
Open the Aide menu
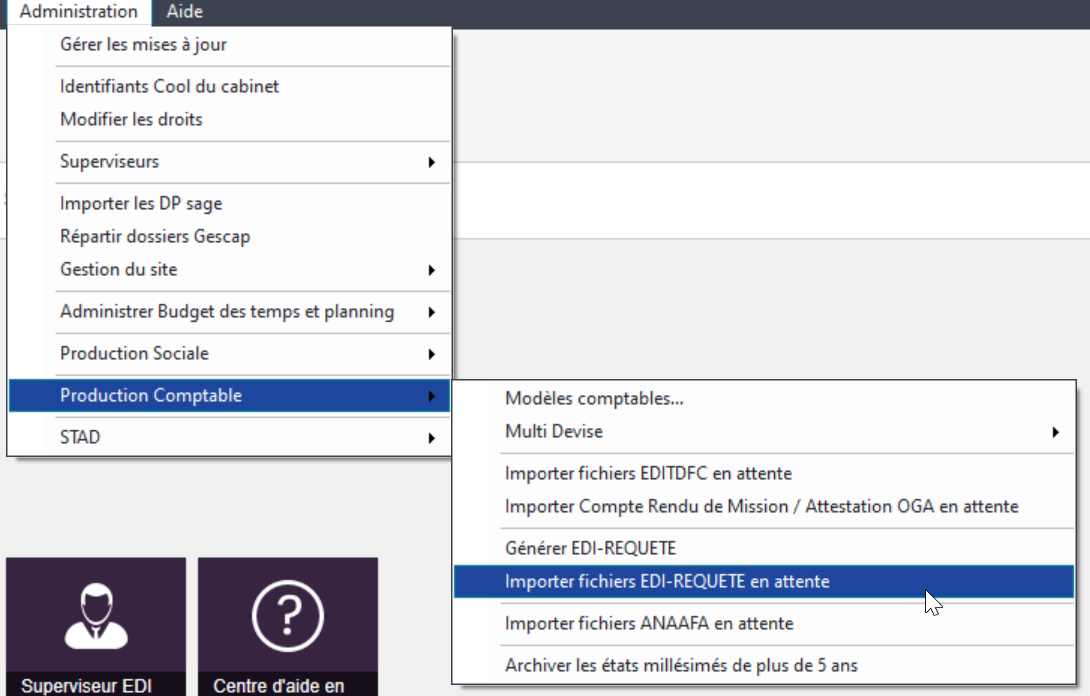[185, 12]
